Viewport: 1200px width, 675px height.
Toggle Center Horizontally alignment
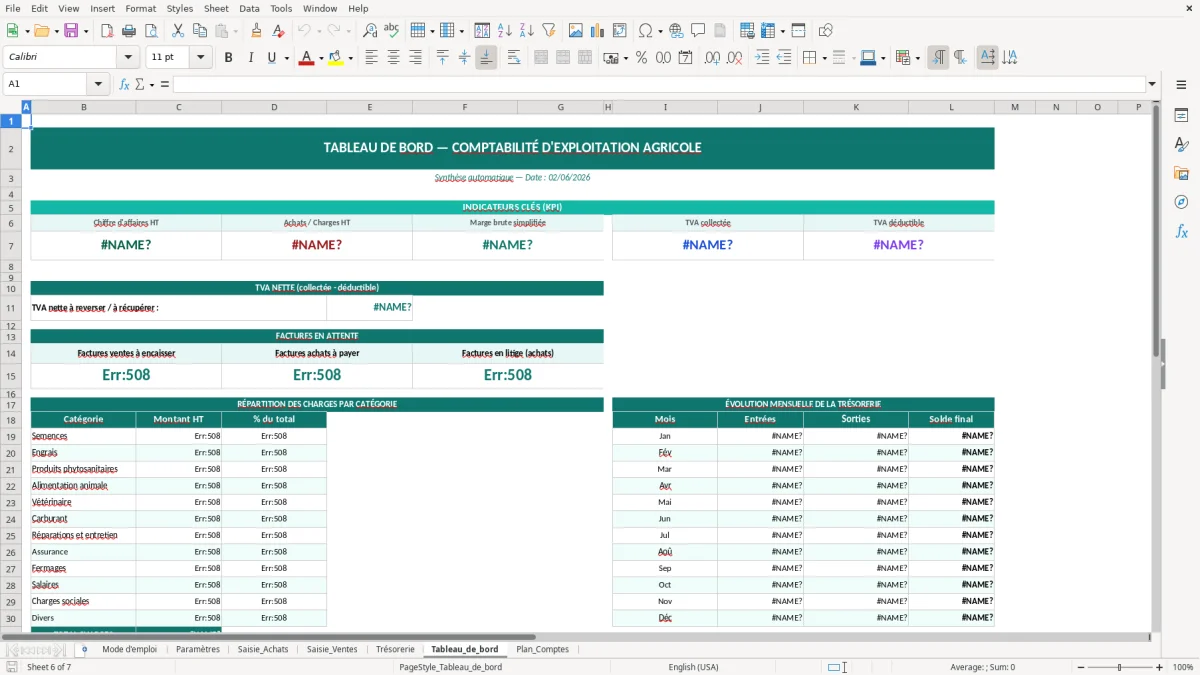coord(393,58)
